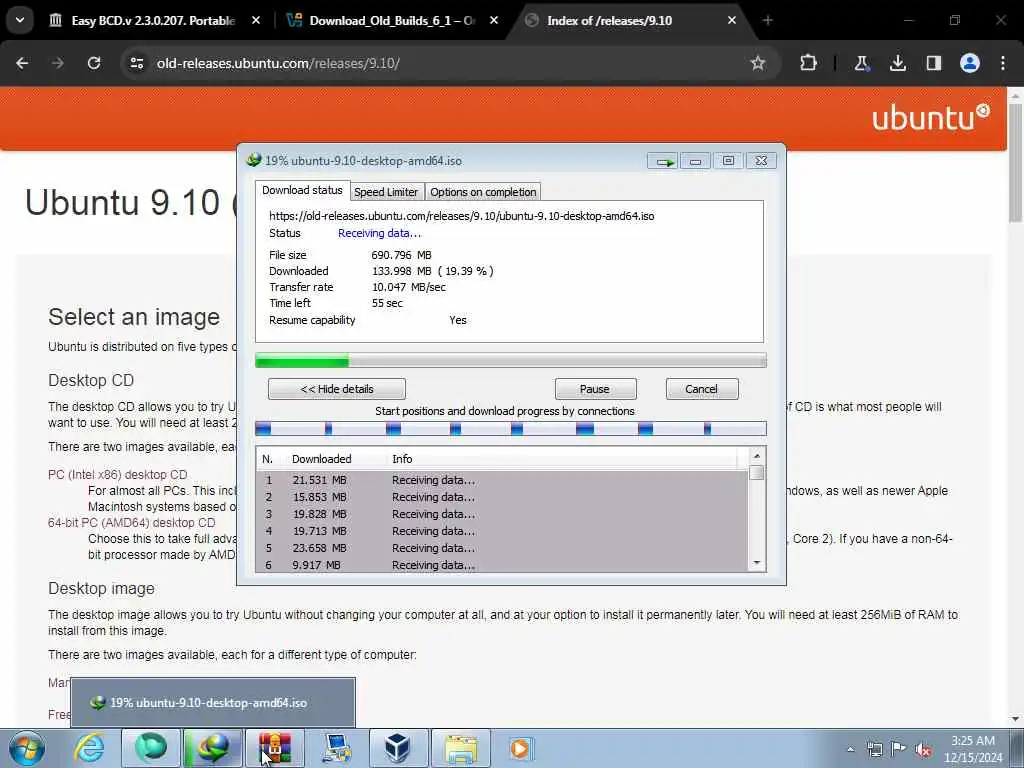Viewport: 1024px width, 768px height.
Task: Close the Download_Old_Builds_6_1 browser tab
Action: tap(494, 20)
